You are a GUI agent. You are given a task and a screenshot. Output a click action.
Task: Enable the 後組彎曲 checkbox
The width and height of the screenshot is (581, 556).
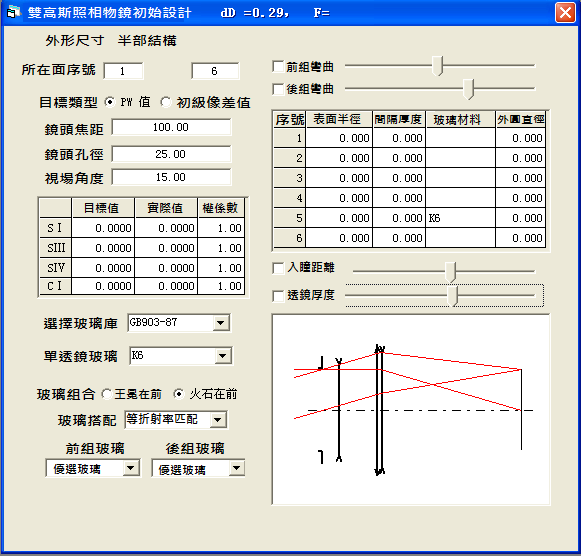coord(278,89)
